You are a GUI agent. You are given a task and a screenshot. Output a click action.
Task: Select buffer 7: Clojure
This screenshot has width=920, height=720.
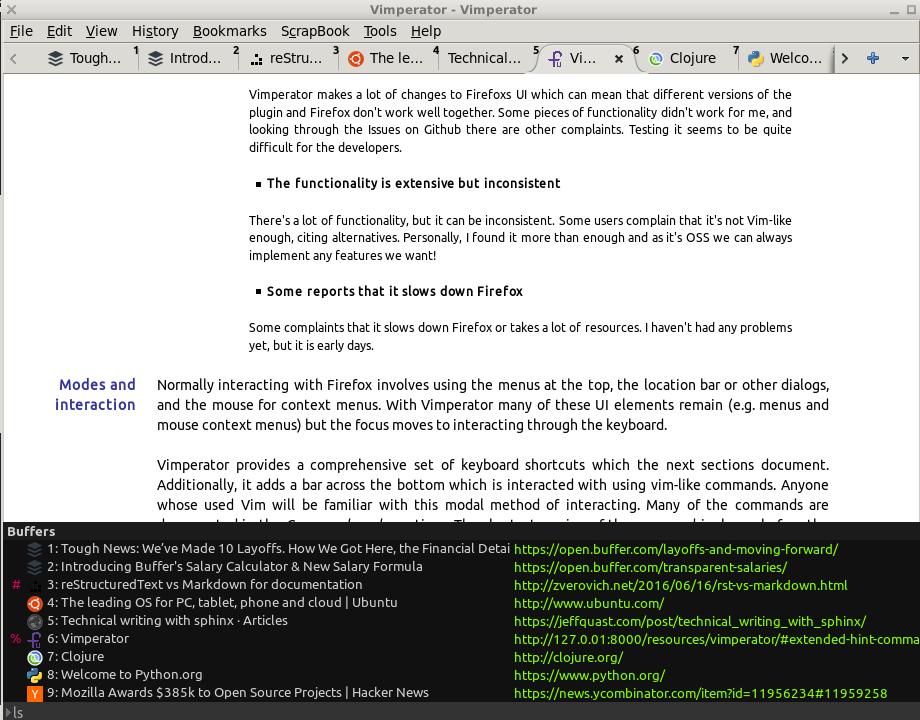pos(76,657)
